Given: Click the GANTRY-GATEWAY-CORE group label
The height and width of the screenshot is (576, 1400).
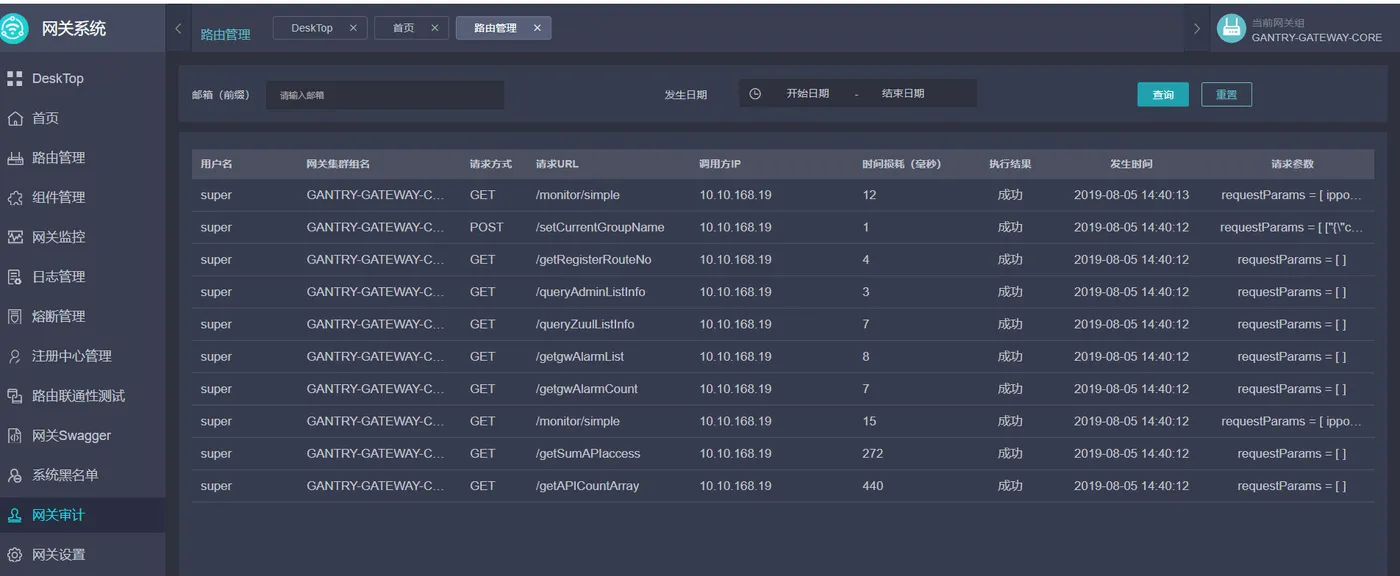Looking at the screenshot, I should [1317, 38].
